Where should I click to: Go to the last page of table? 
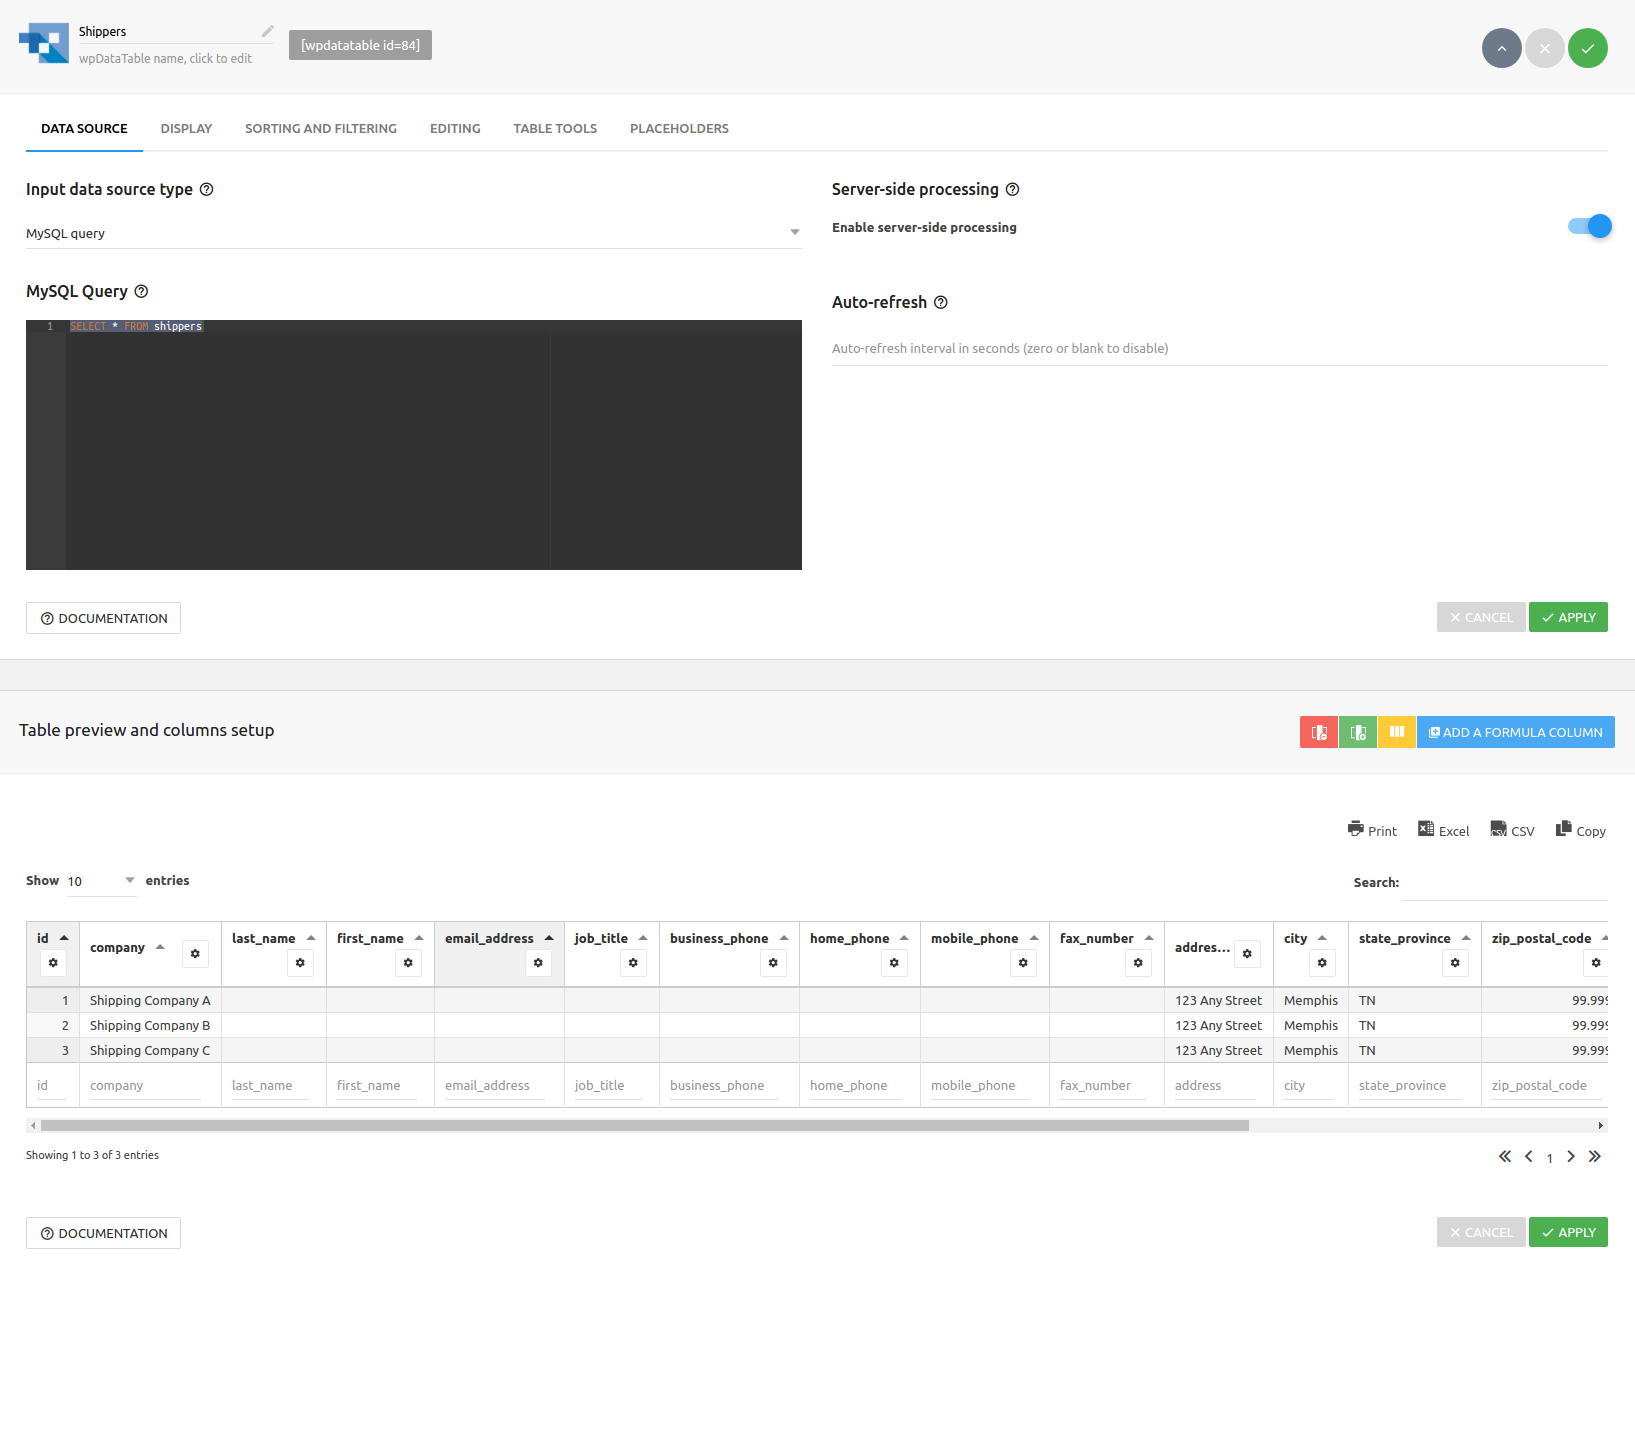[x=1594, y=1156]
